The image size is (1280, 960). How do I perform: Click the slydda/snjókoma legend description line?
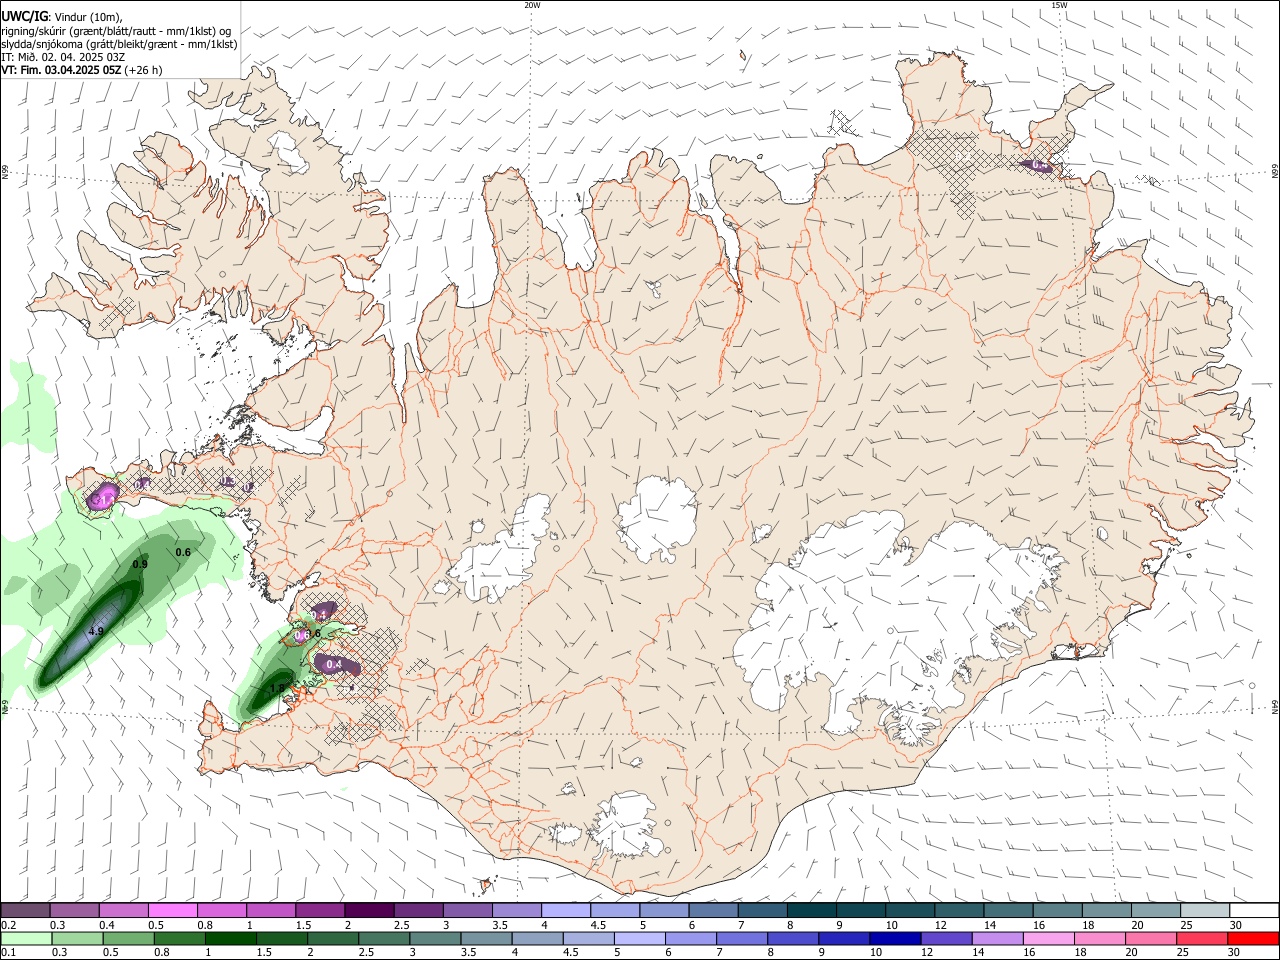[119, 44]
